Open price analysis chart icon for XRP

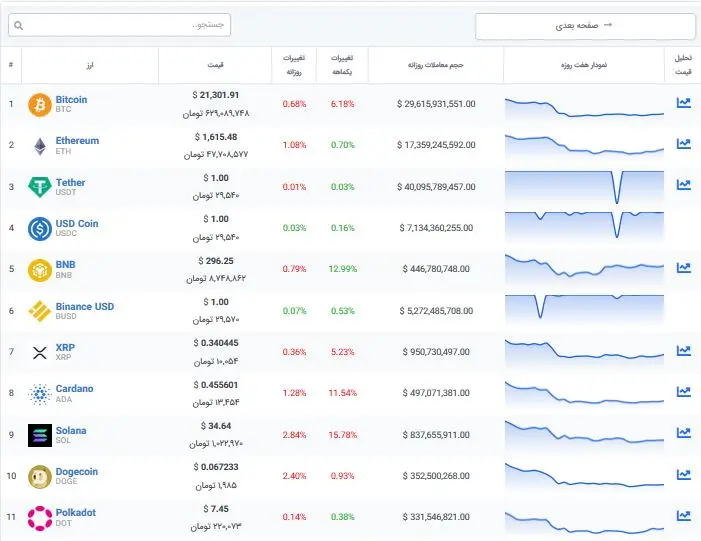click(x=684, y=351)
